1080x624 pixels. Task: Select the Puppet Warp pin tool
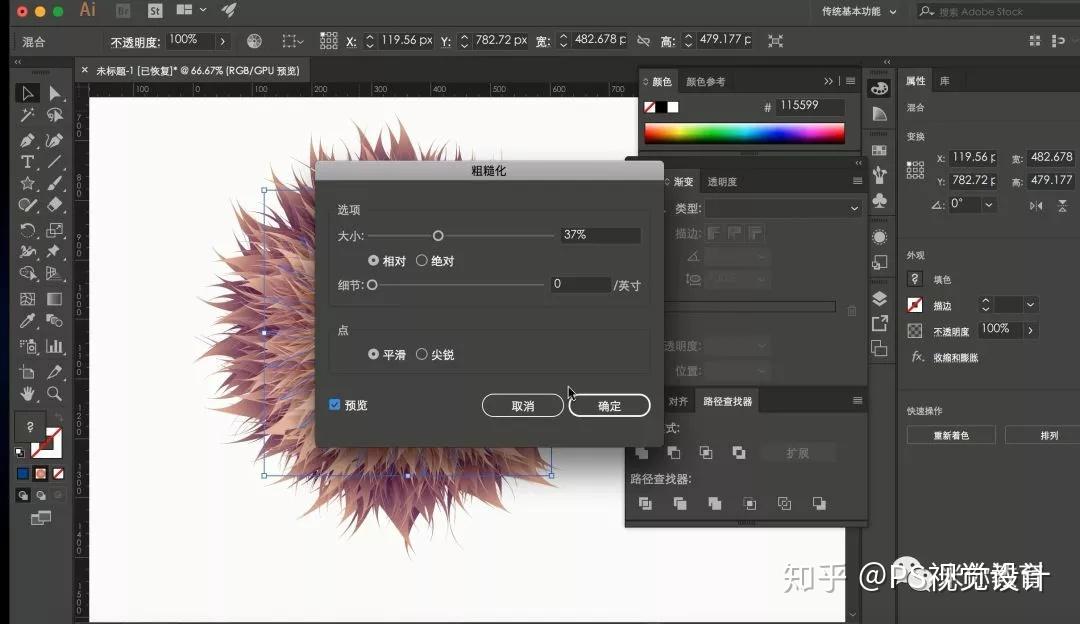(x=54, y=251)
